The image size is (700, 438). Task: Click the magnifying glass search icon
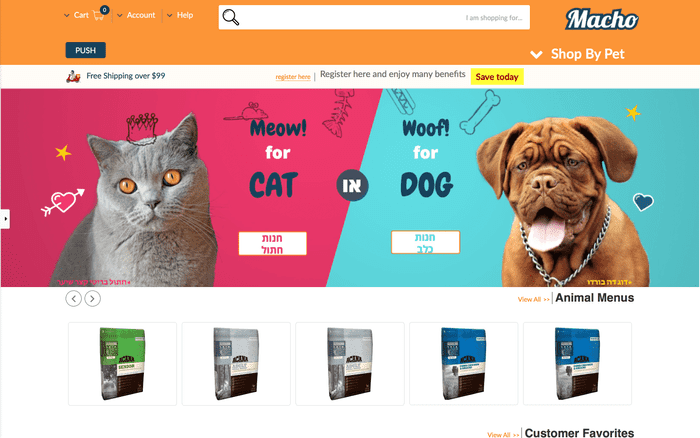231,17
